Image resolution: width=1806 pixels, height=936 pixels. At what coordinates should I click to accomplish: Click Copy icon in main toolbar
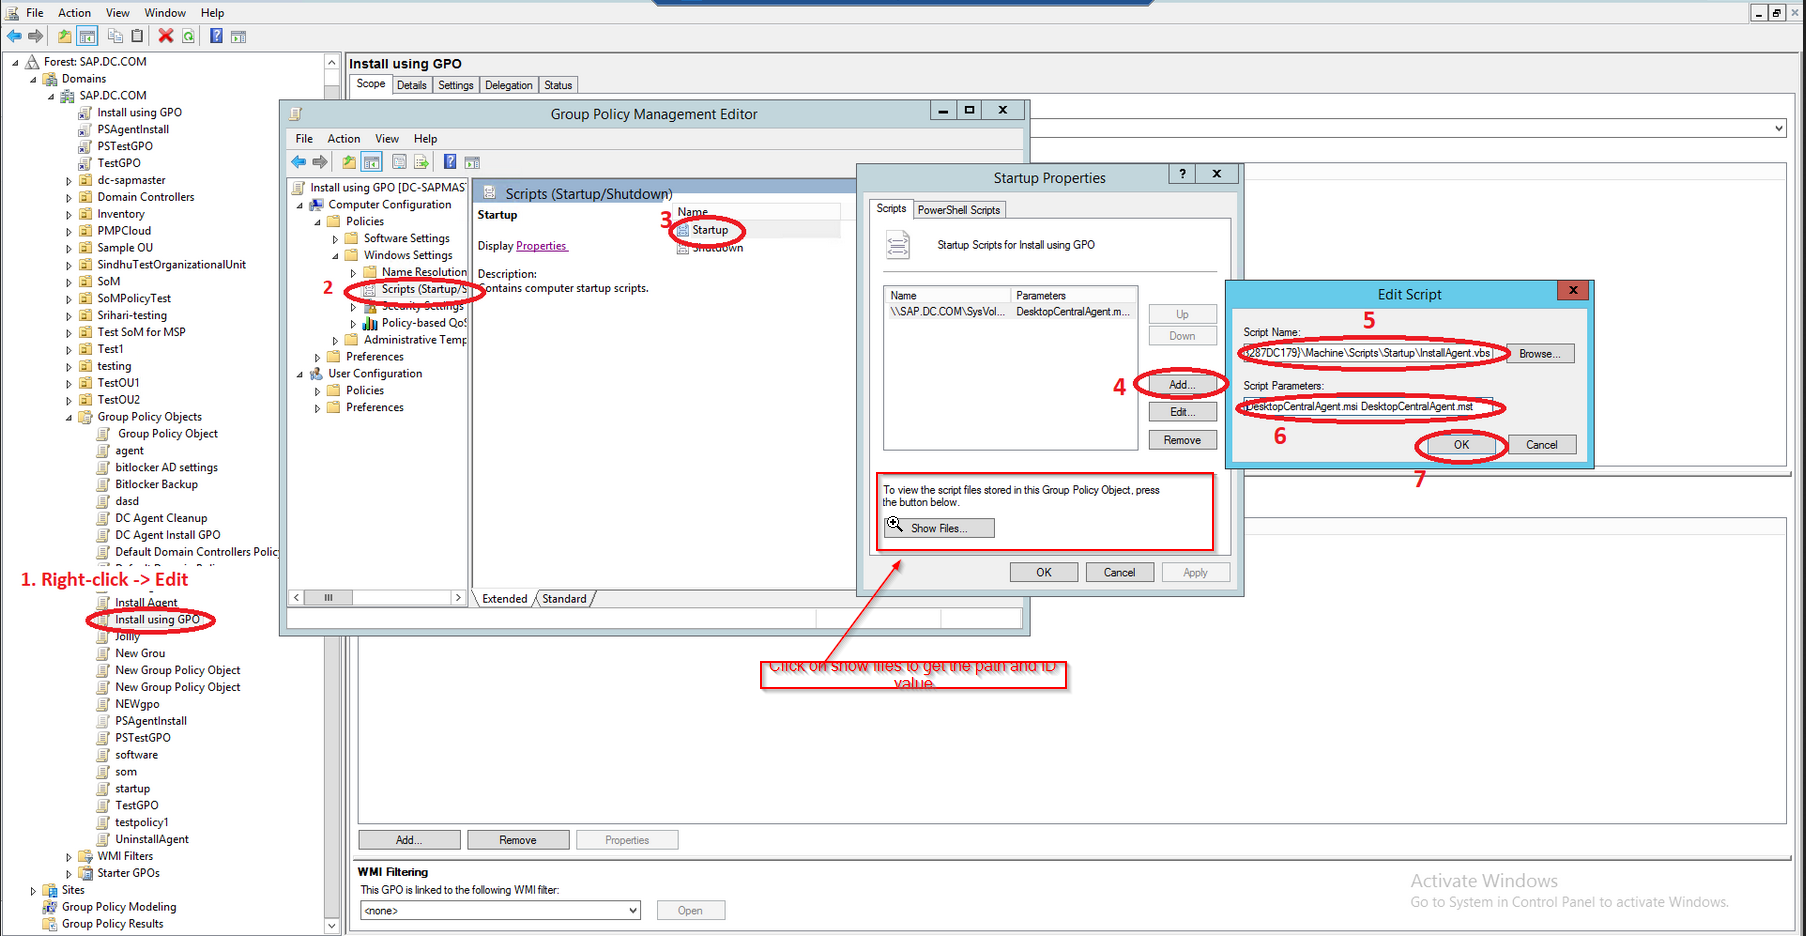(116, 36)
